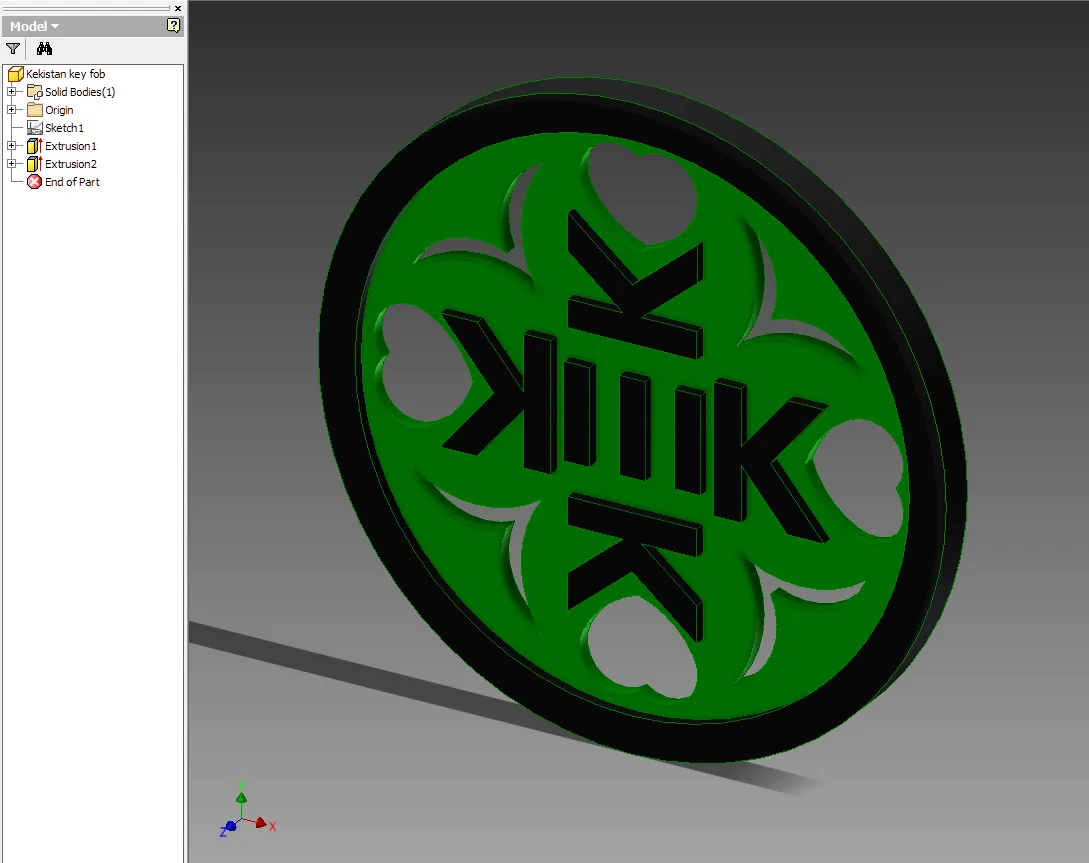
Task: Expand the Extrusion2 node
Action: 11,164
